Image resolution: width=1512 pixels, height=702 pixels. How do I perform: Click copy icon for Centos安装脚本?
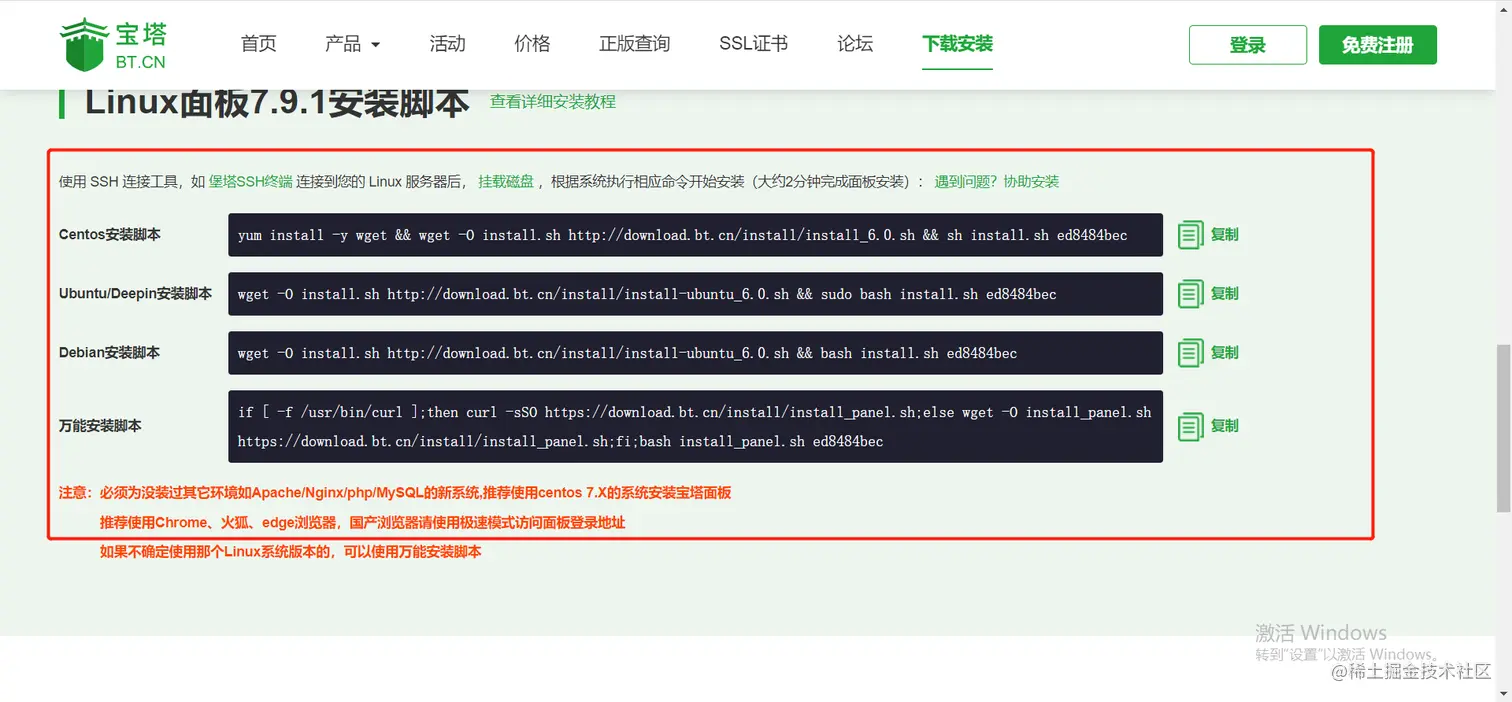tap(1190, 235)
